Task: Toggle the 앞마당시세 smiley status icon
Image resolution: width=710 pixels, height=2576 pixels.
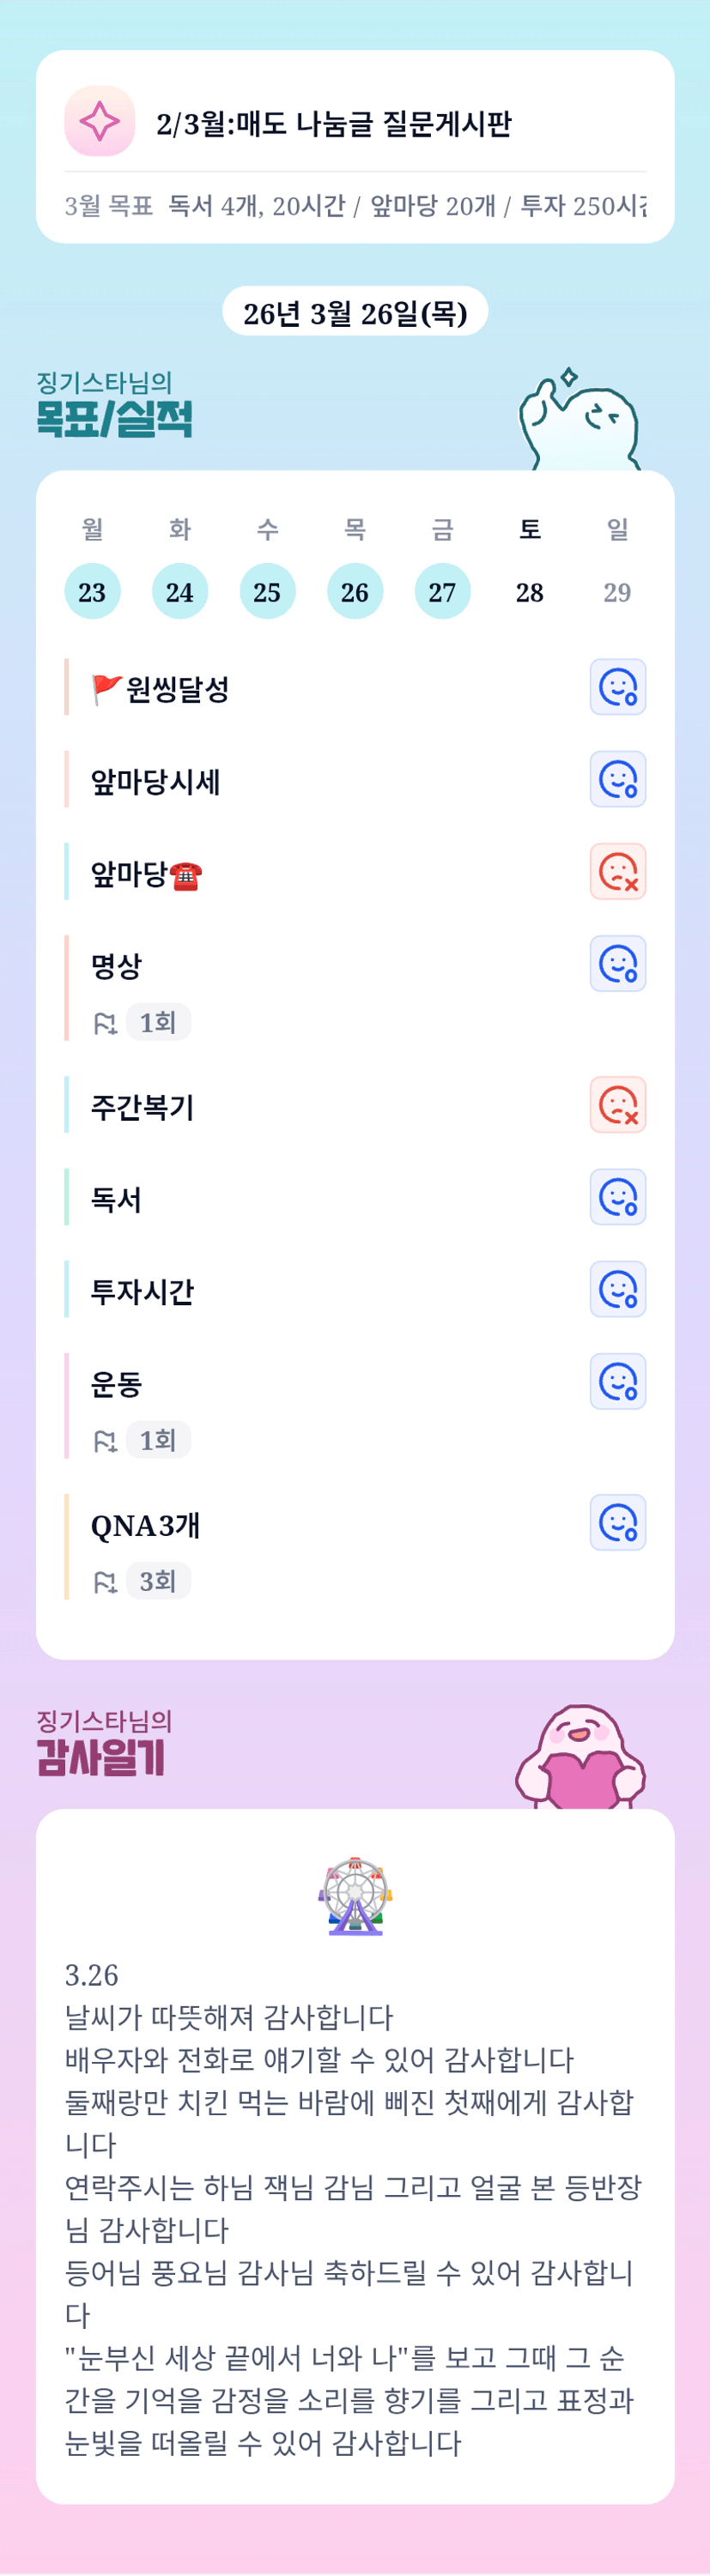Action: 617,779
